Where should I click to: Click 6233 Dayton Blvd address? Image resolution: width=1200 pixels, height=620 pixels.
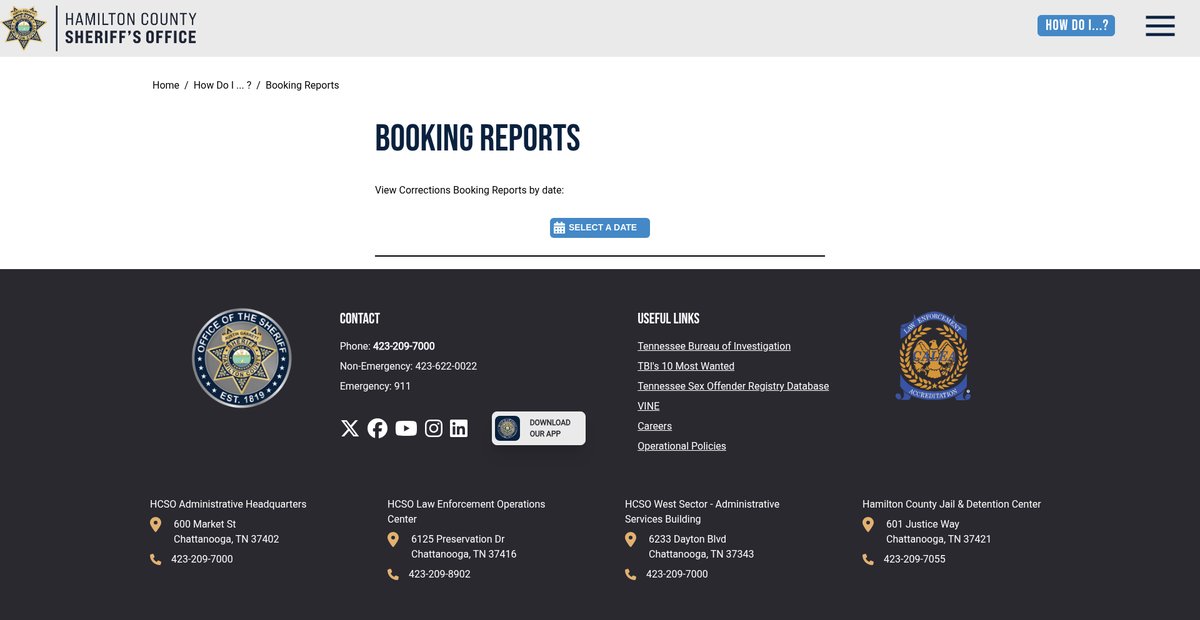point(688,539)
